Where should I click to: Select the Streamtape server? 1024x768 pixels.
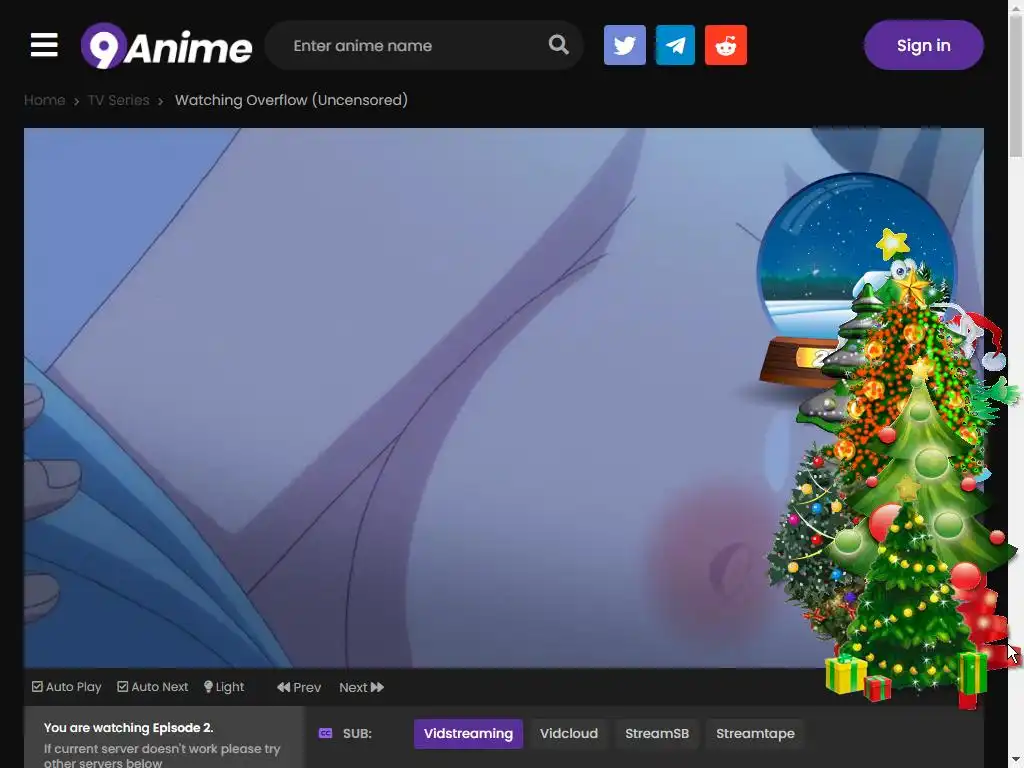755,733
